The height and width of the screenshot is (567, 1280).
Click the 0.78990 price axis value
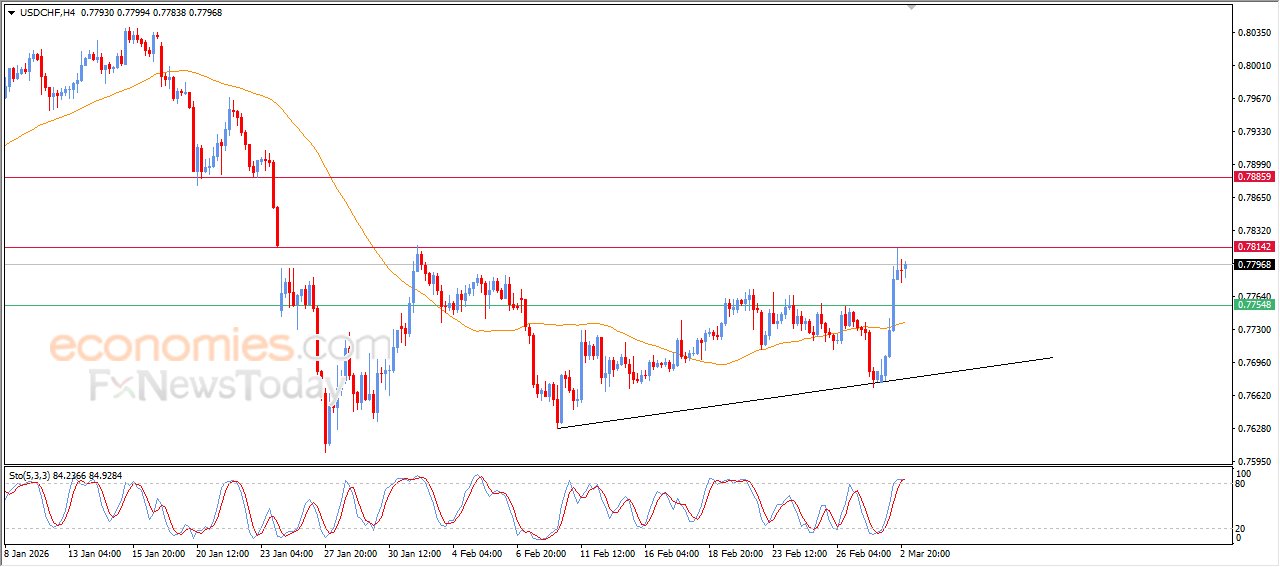click(x=1254, y=165)
